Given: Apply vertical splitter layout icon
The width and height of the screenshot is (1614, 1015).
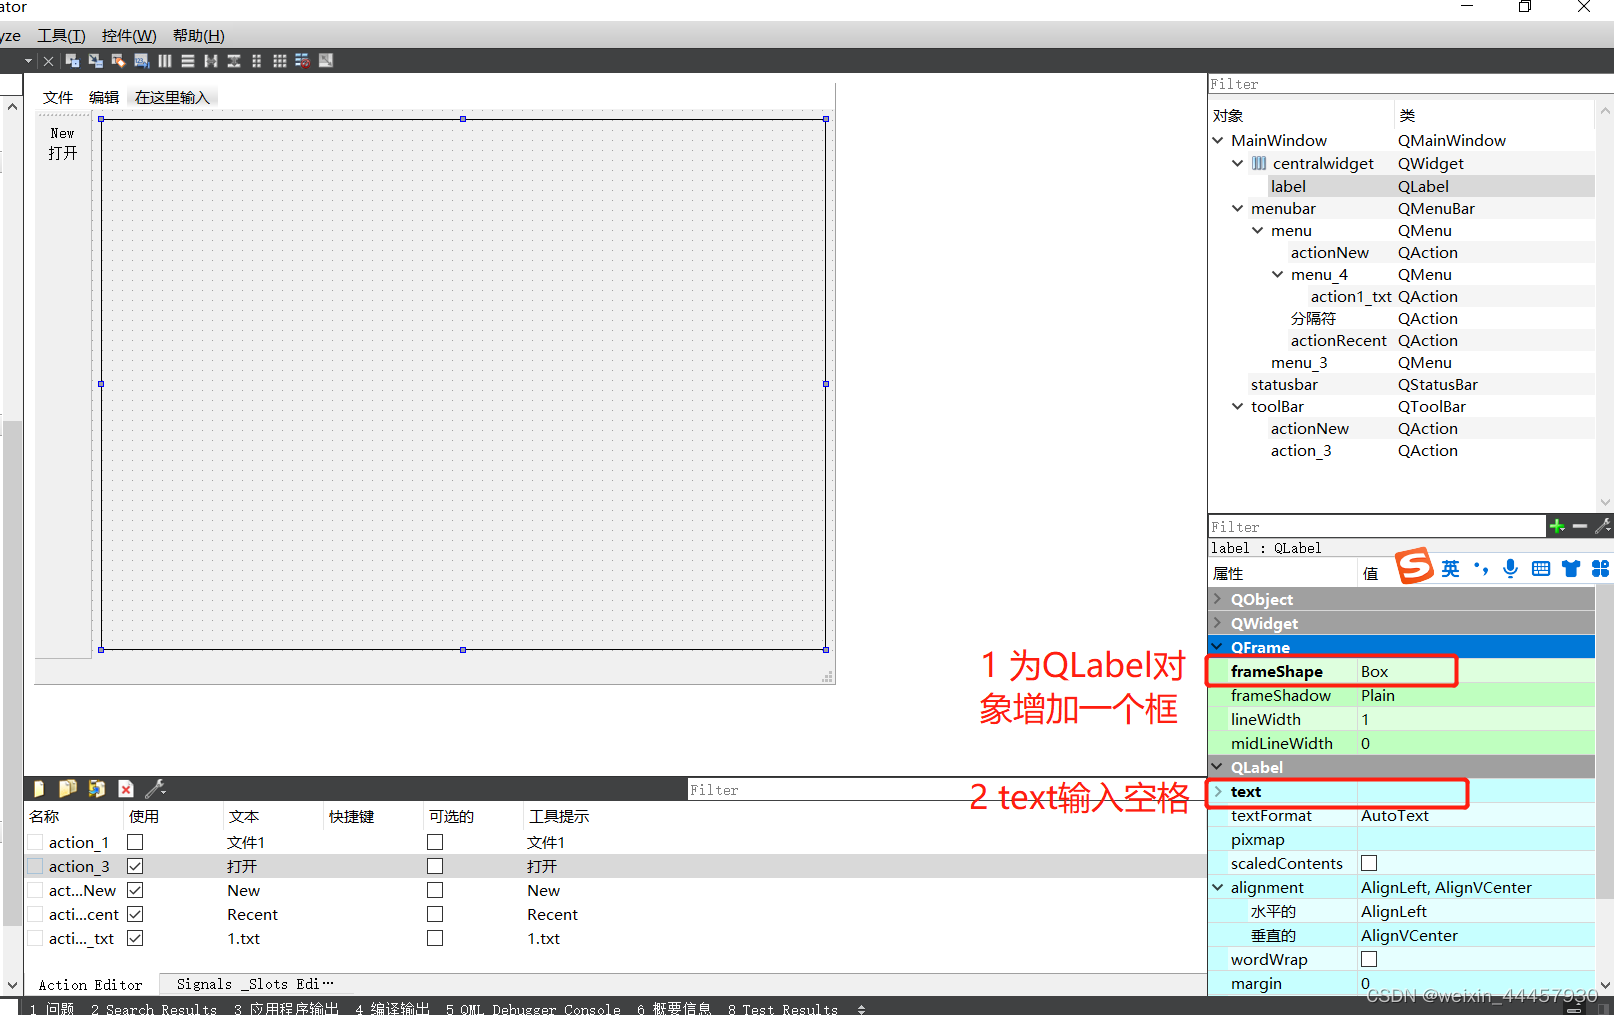Looking at the screenshot, I should pyautogui.click(x=234, y=61).
